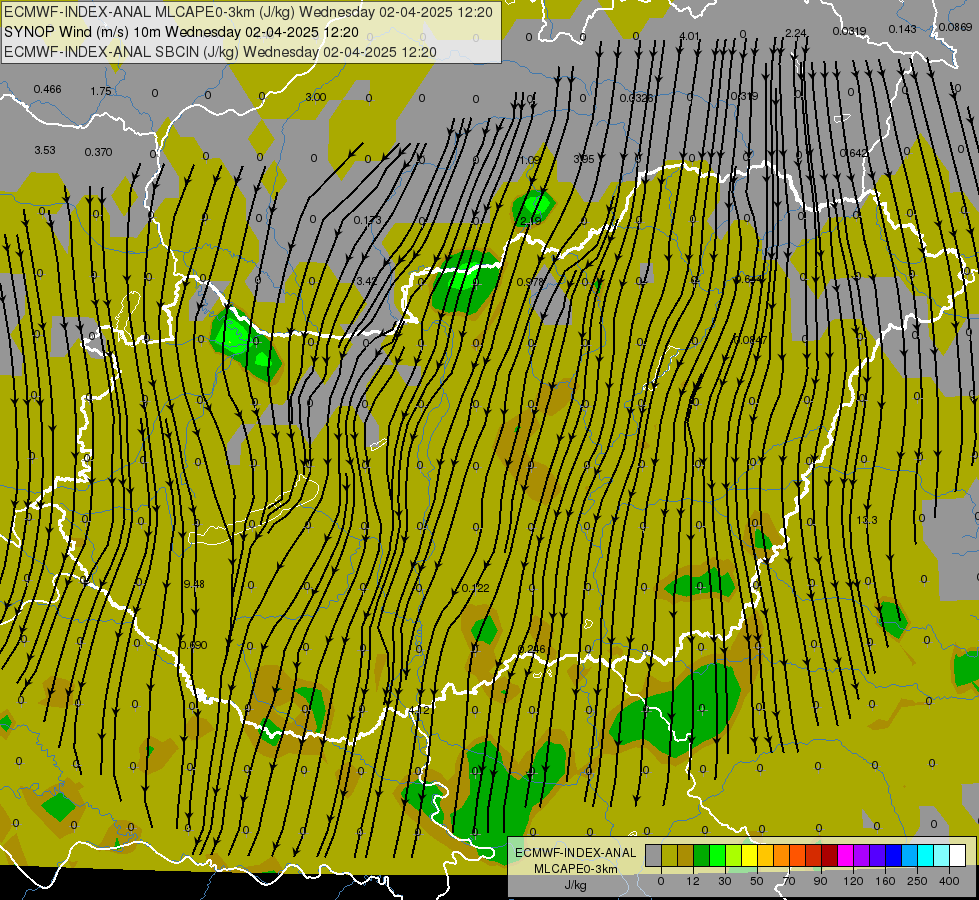Image resolution: width=979 pixels, height=900 pixels.
Task: Select the pure blue legend swatch
Action: (x=894, y=855)
